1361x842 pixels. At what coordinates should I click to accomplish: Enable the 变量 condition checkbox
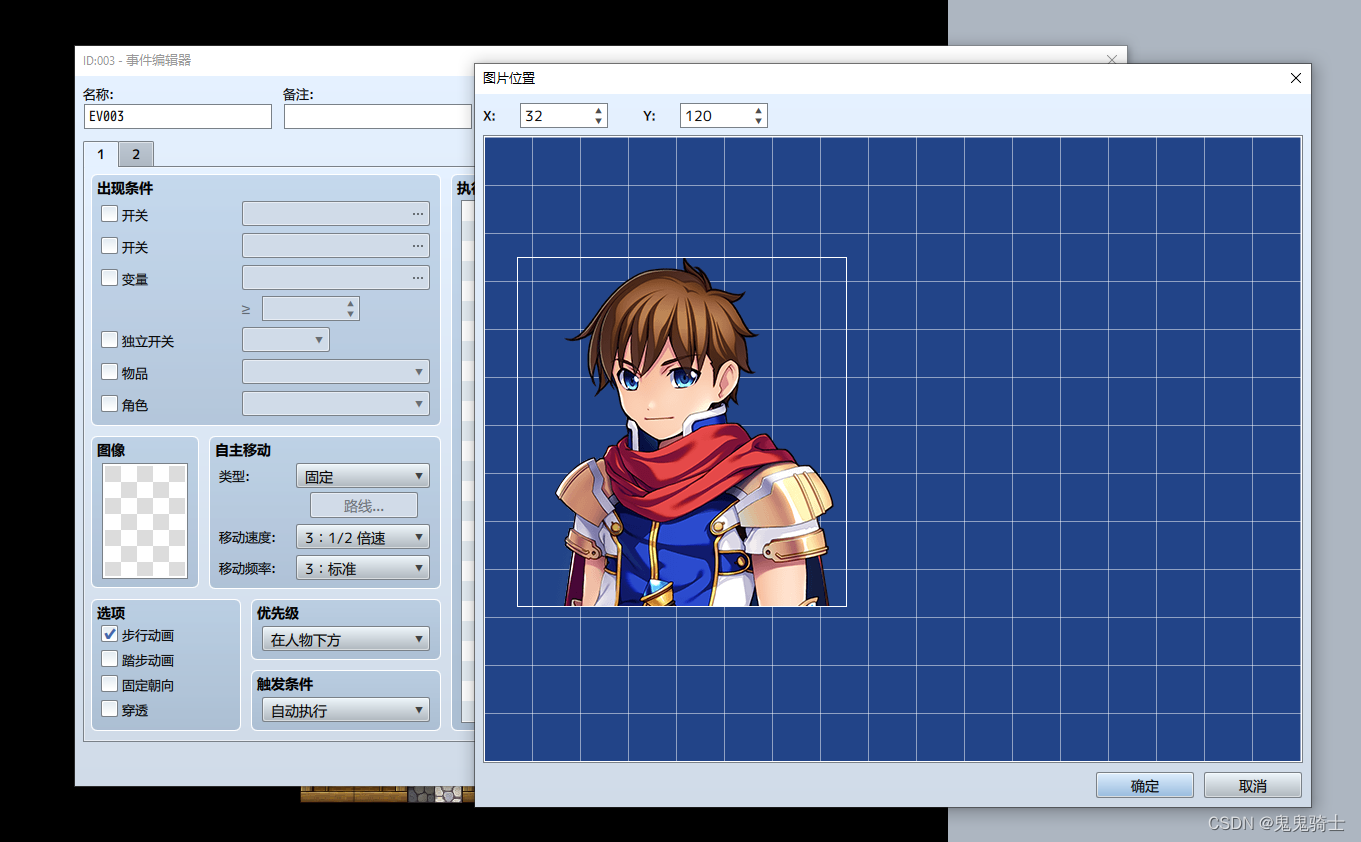110,277
